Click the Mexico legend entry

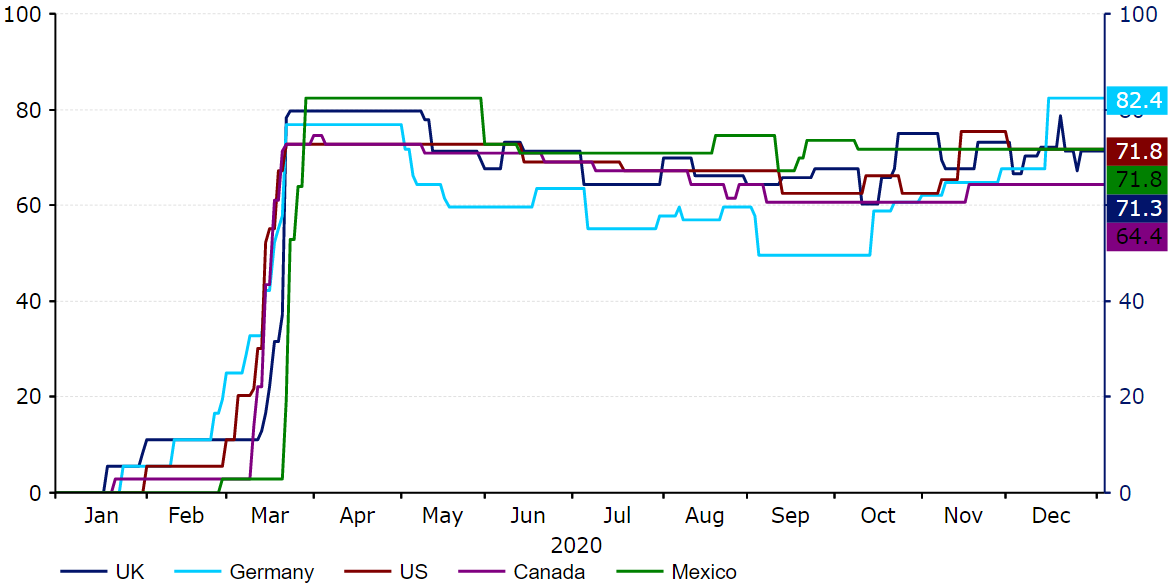tap(703, 572)
